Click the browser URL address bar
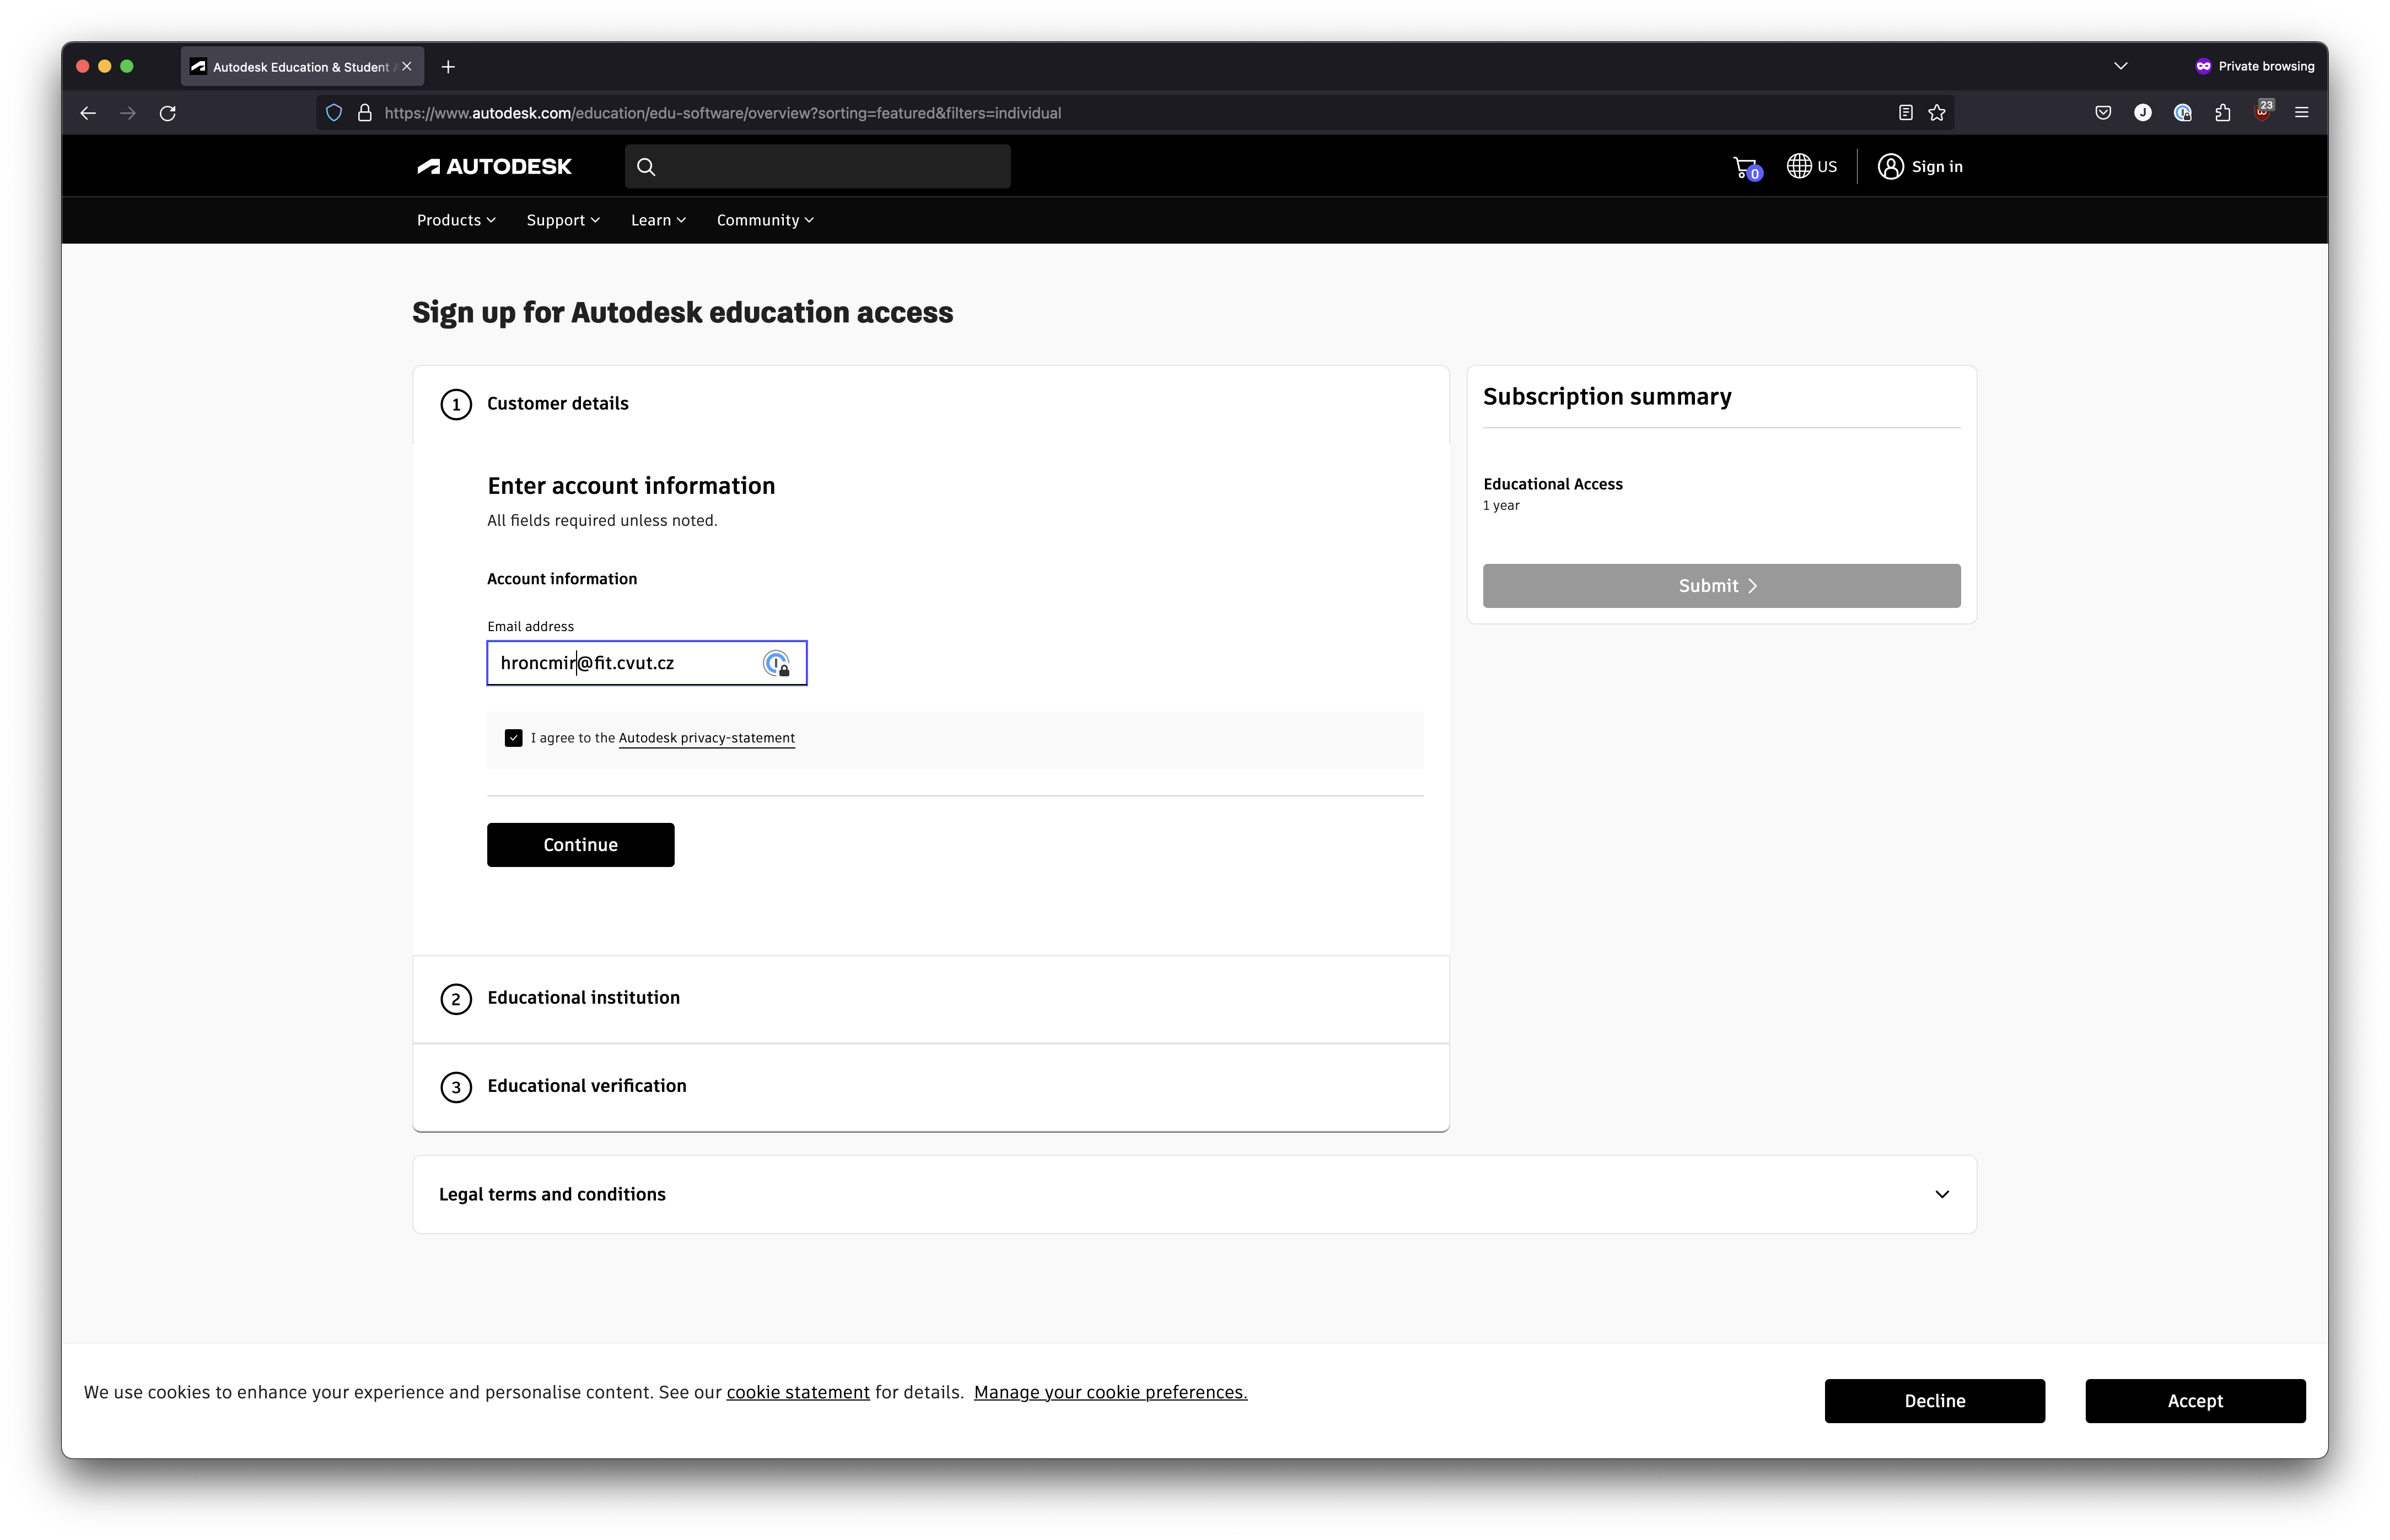The width and height of the screenshot is (2390, 1540). pyautogui.click(x=1135, y=113)
